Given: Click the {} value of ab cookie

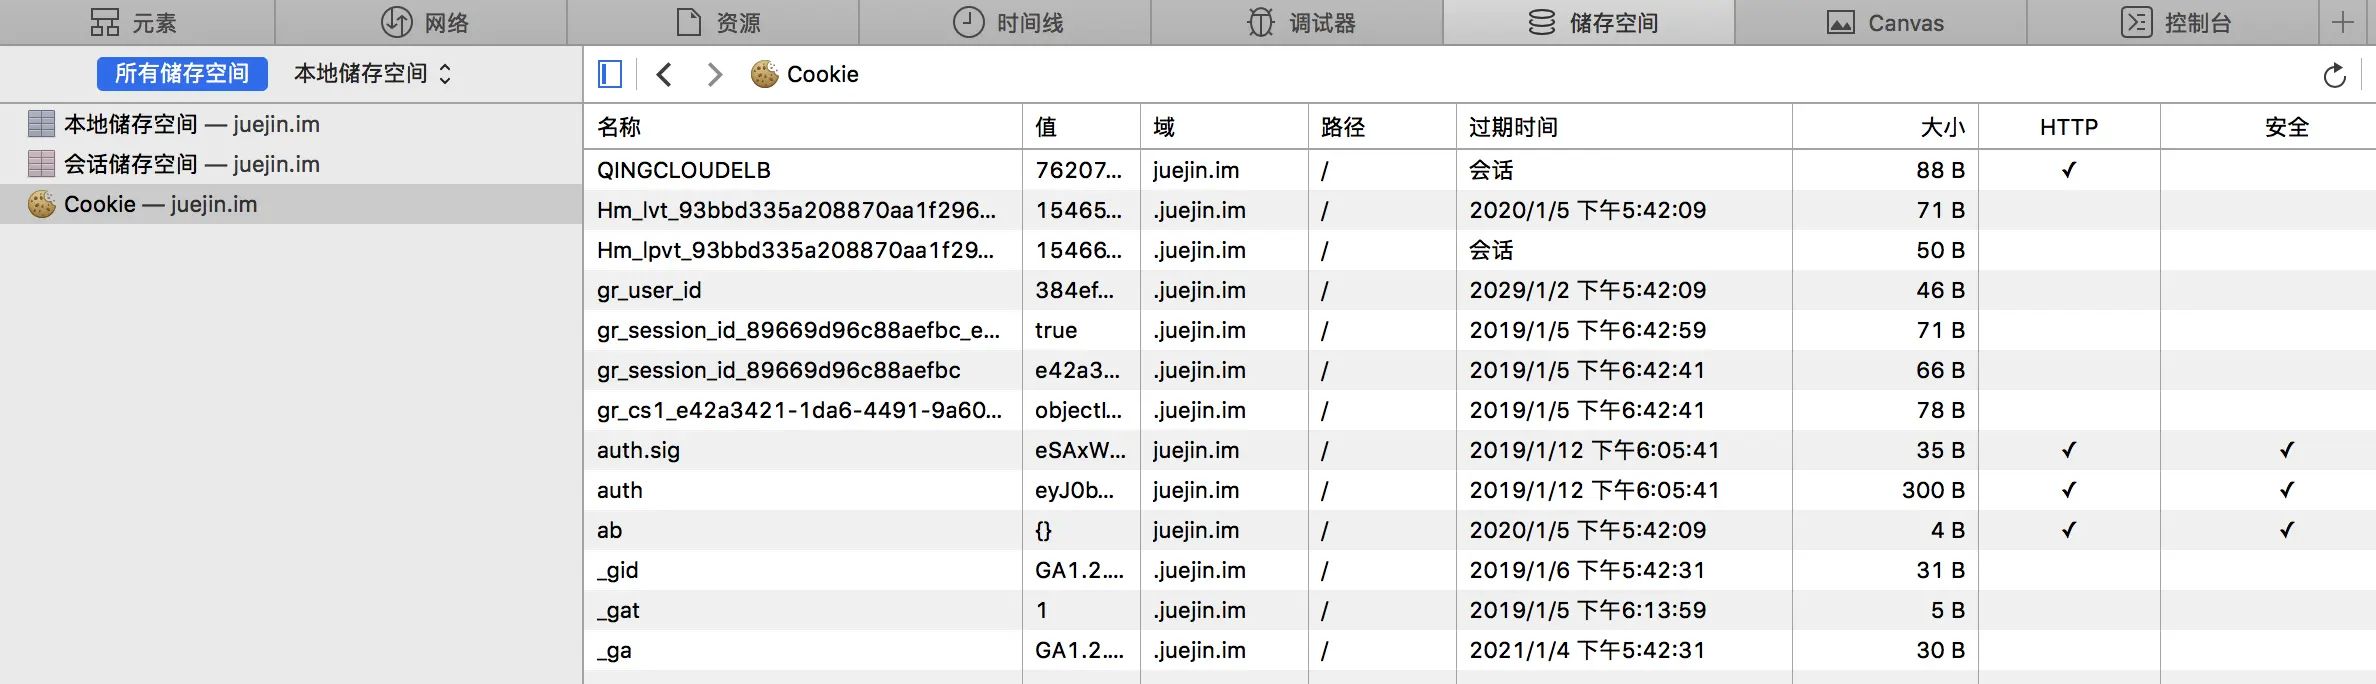Looking at the screenshot, I should coord(1043,530).
